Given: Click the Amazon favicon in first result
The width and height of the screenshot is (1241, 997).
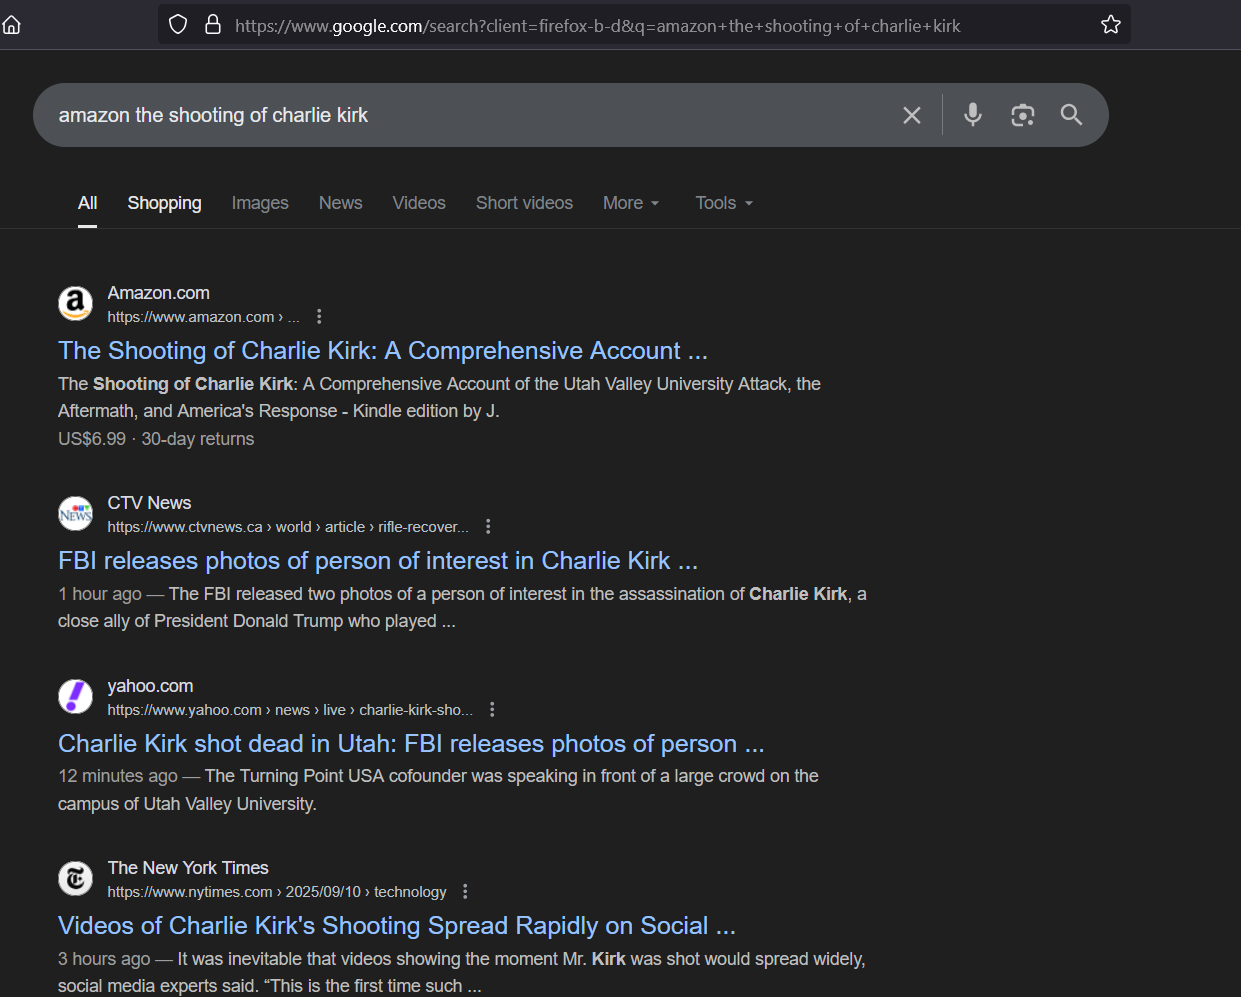Looking at the screenshot, I should point(75,303).
